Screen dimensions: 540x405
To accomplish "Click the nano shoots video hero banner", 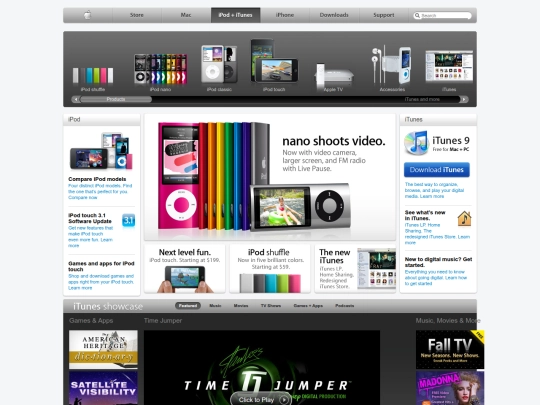I will tap(270, 177).
